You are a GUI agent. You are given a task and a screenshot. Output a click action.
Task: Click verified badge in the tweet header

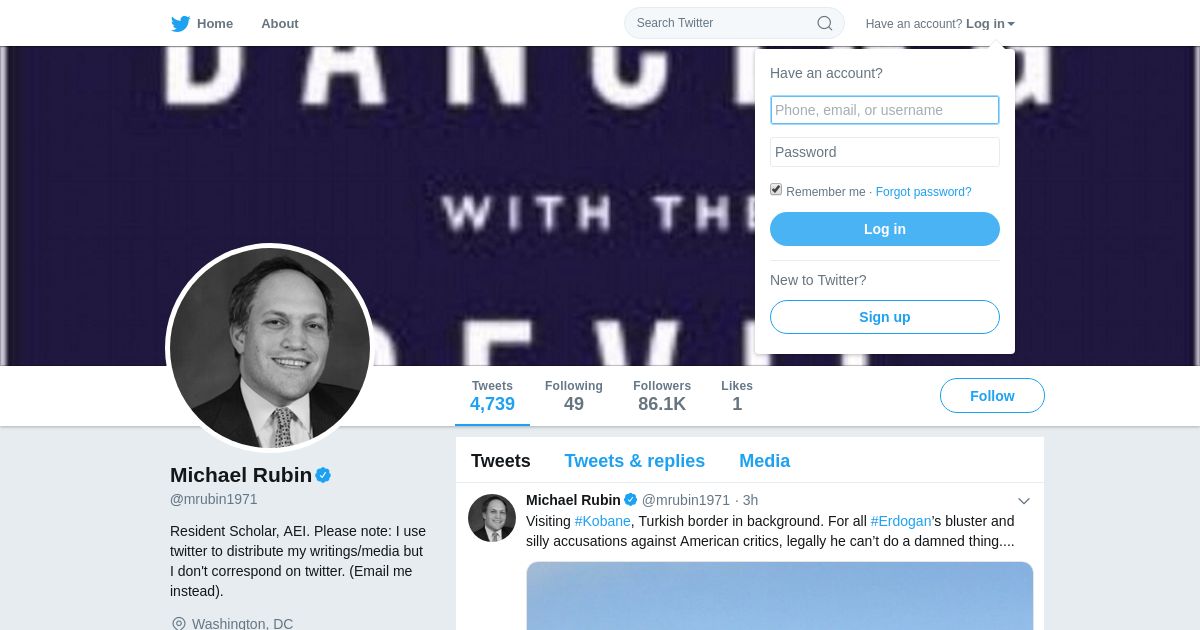[631, 500]
